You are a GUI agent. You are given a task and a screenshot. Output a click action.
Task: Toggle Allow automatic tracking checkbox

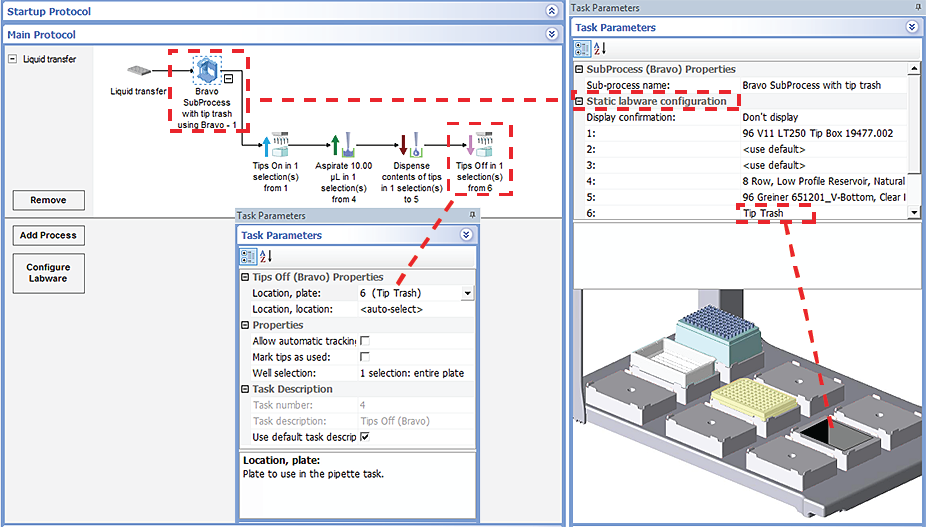click(365, 341)
